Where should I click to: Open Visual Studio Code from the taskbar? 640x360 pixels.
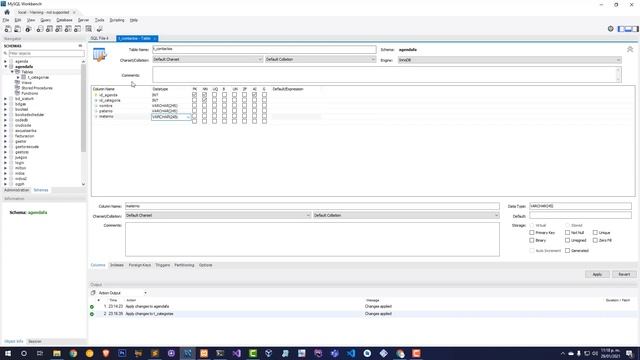click(x=351, y=353)
